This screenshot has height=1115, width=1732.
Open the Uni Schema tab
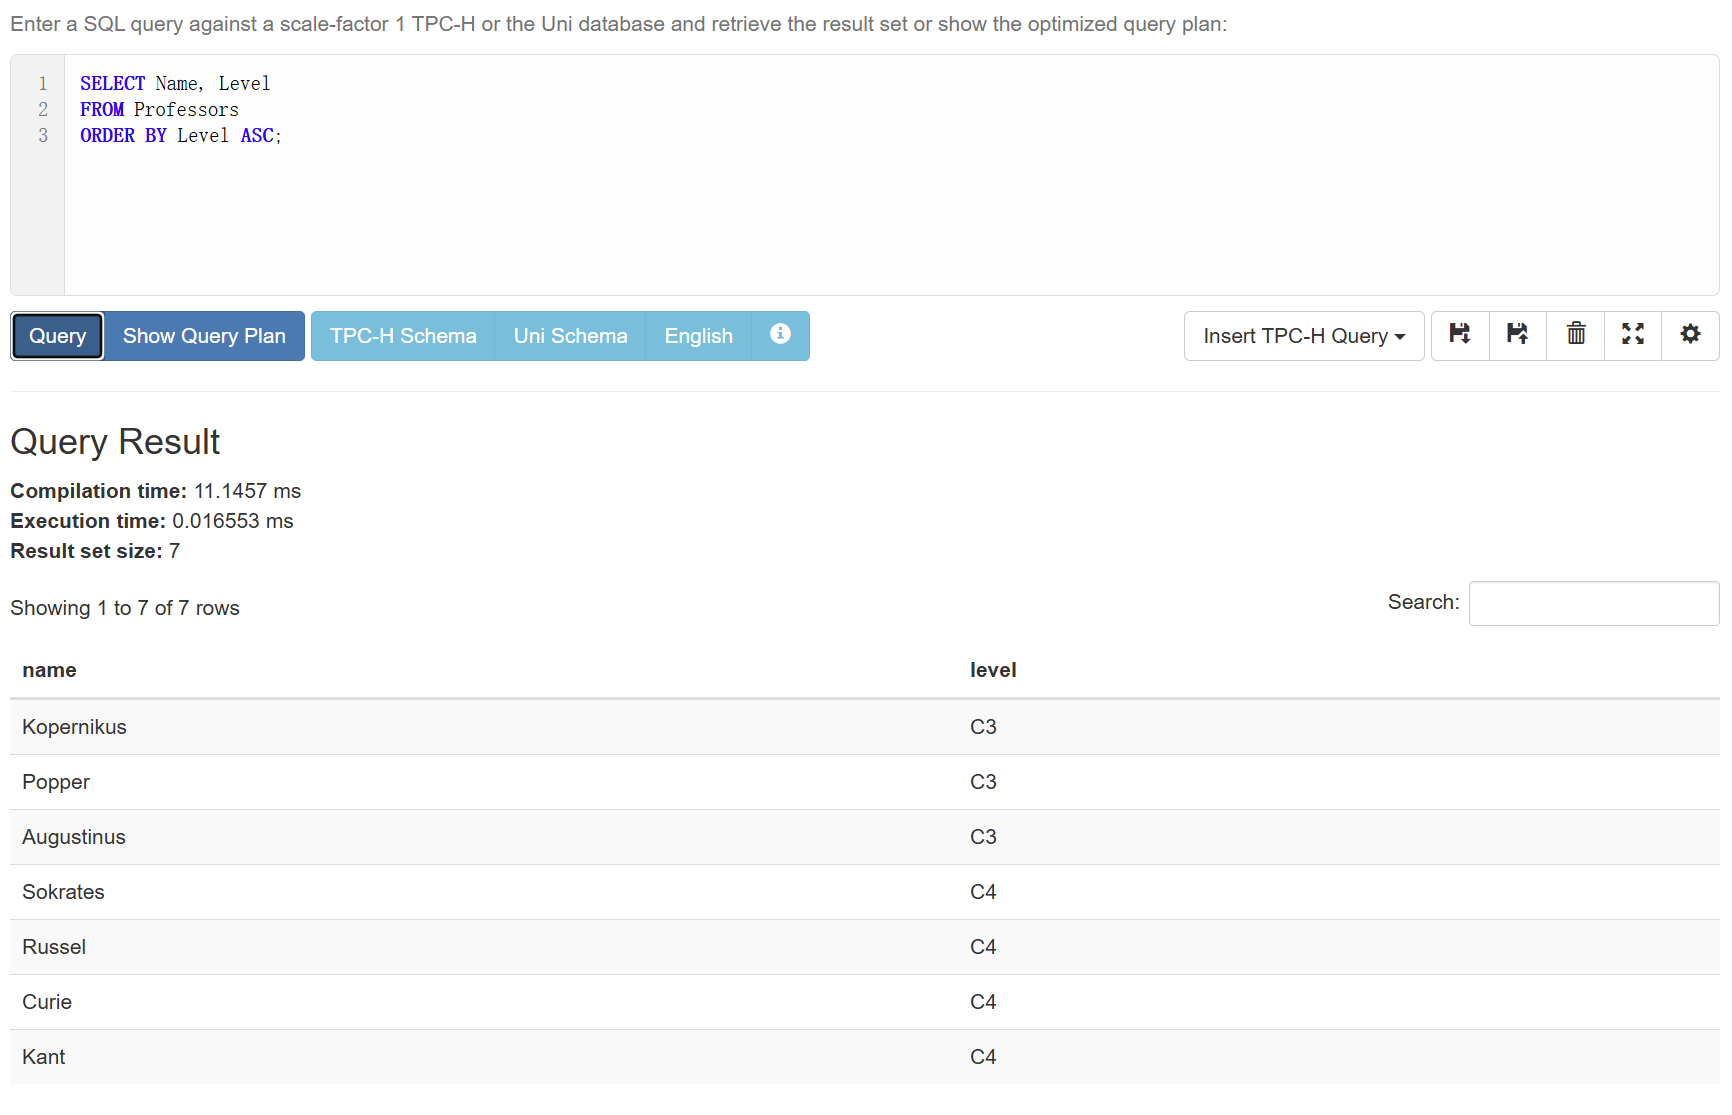pyautogui.click(x=570, y=336)
